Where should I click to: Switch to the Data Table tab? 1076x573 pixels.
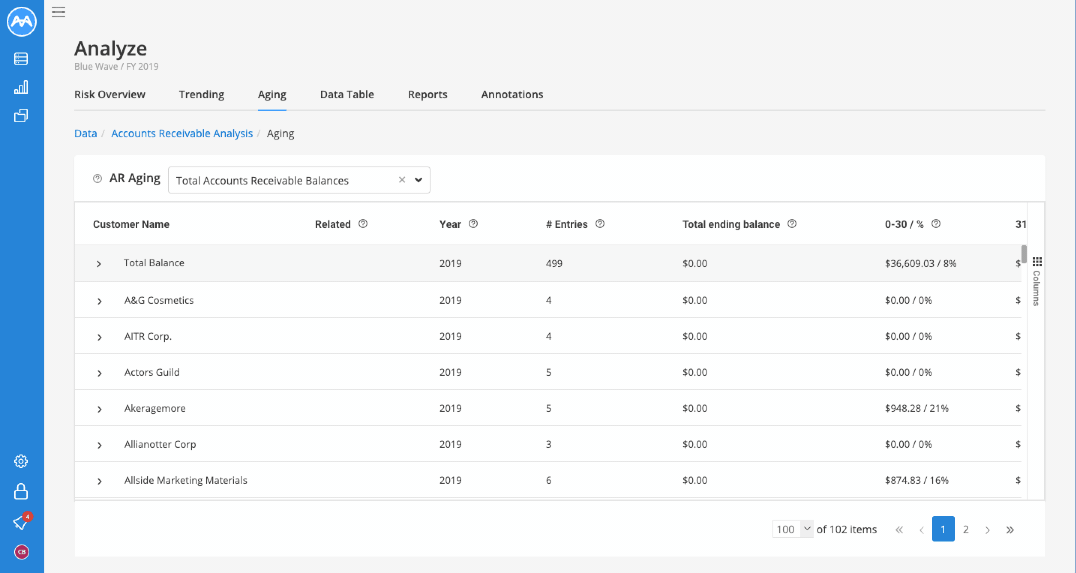point(347,95)
